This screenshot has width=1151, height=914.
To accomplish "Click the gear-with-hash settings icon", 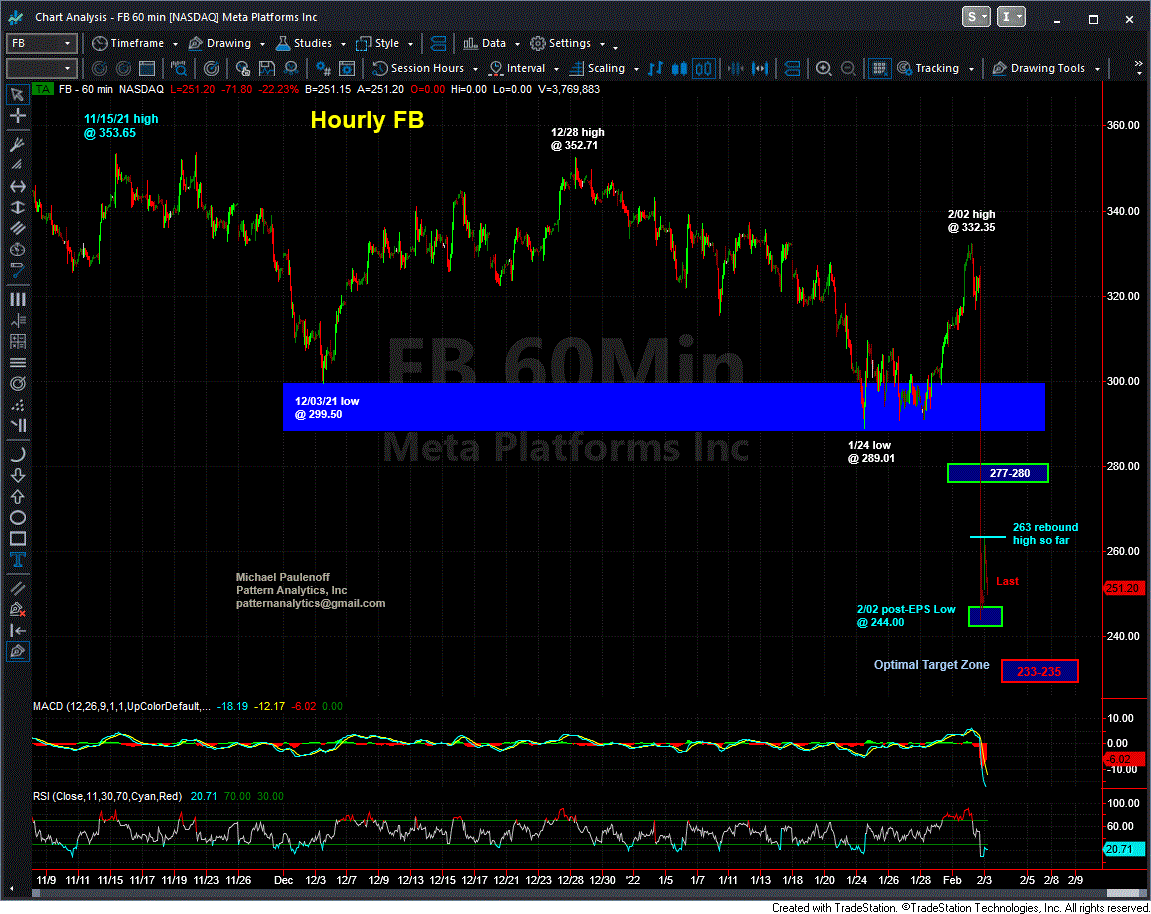I will (x=323, y=68).
